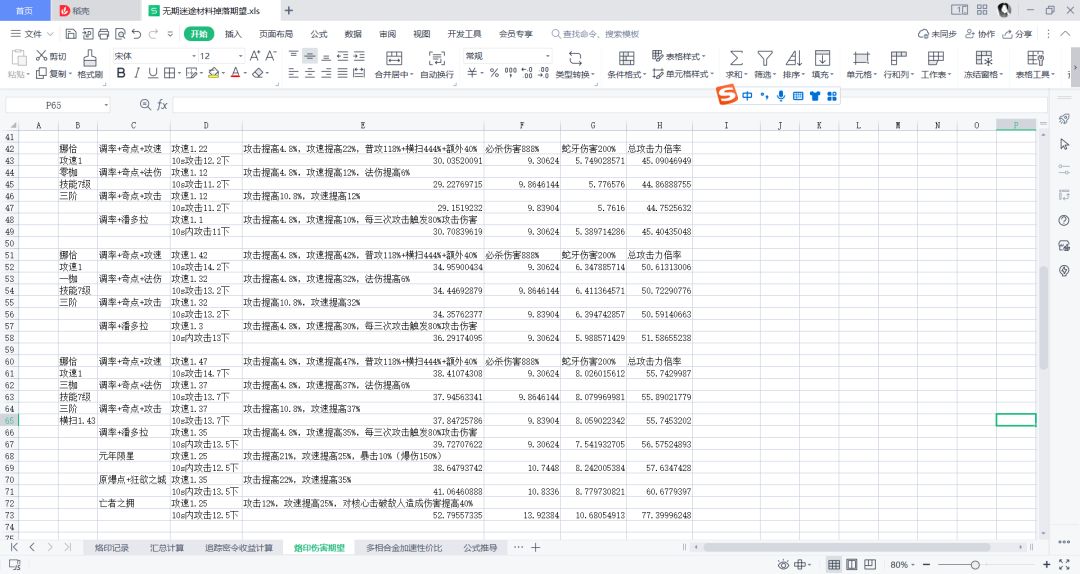Click the Copy (复制) button

(53, 74)
